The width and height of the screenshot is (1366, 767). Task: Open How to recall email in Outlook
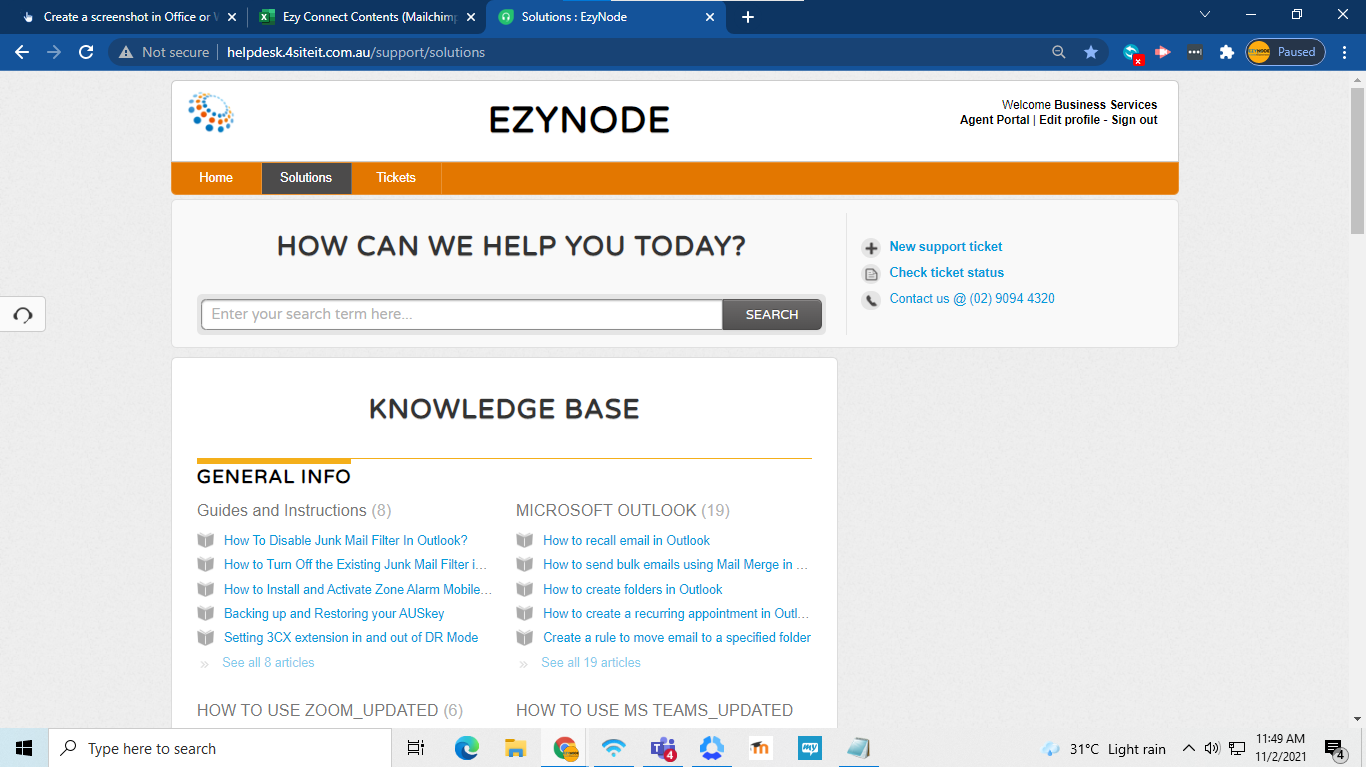tap(626, 540)
